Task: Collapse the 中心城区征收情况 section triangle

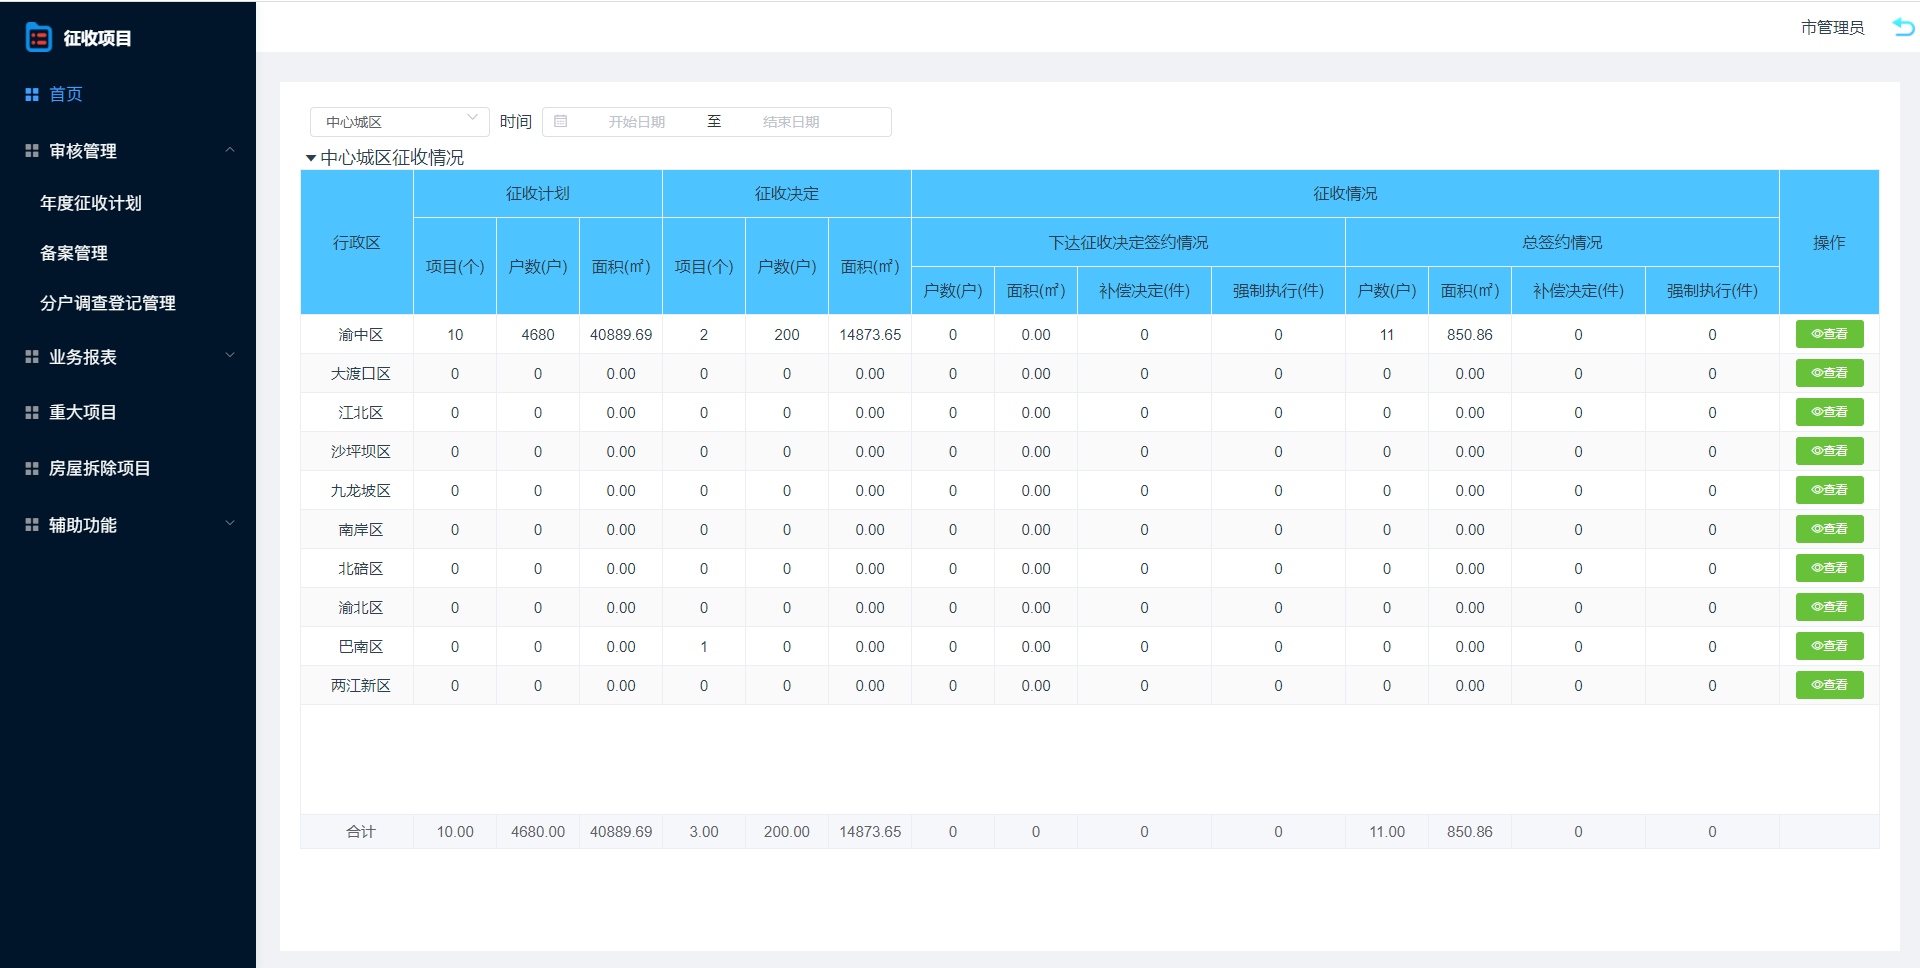Action: point(311,158)
